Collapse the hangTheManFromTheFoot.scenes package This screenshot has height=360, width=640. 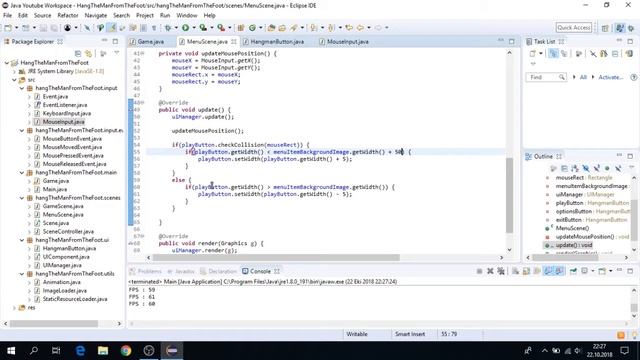click(x=22, y=198)
